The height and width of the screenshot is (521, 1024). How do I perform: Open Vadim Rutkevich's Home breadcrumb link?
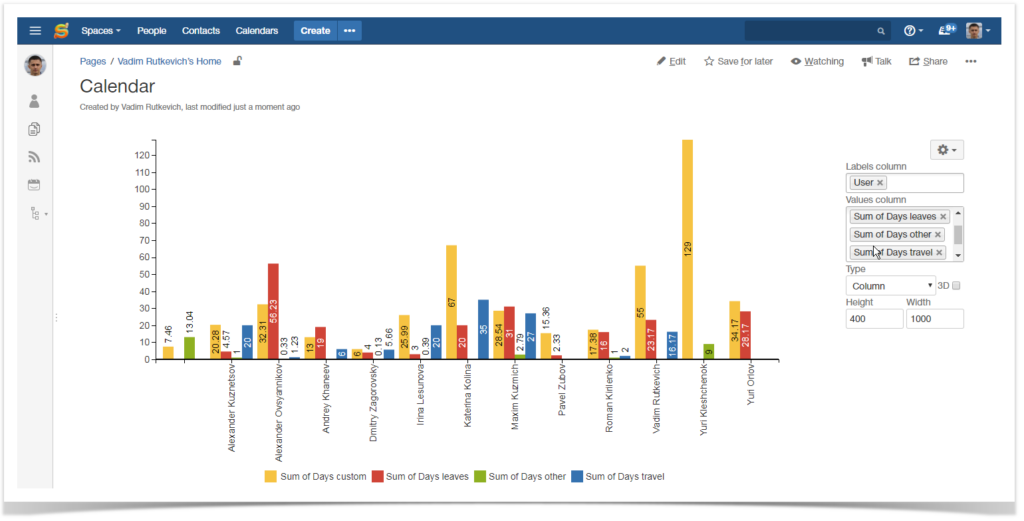pos(170,61)
